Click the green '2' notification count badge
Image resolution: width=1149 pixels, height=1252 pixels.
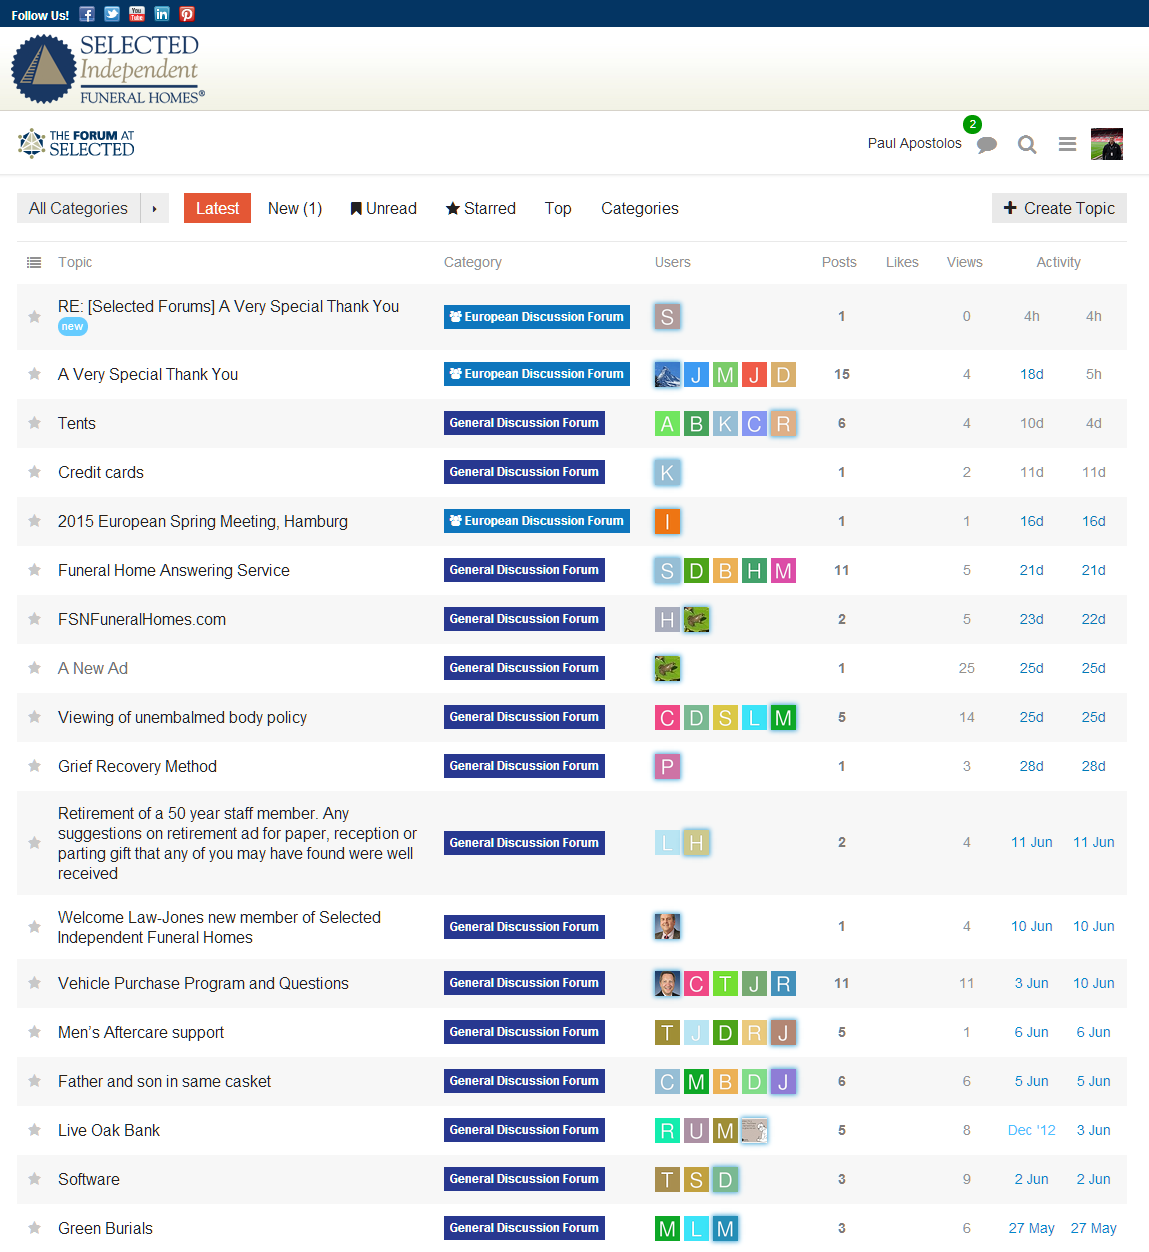972,124
